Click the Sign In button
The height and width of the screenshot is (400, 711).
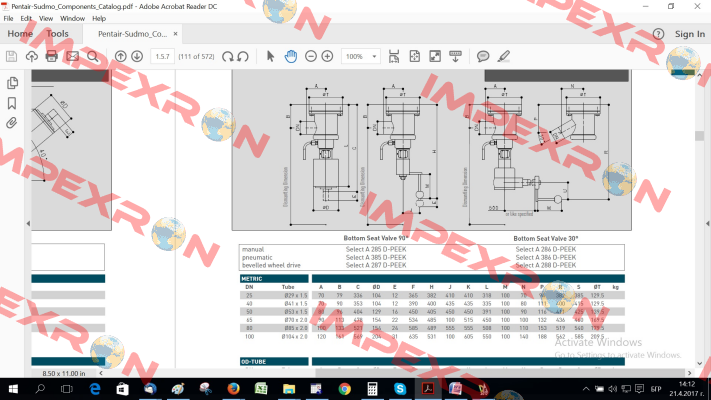coord(690,34)
